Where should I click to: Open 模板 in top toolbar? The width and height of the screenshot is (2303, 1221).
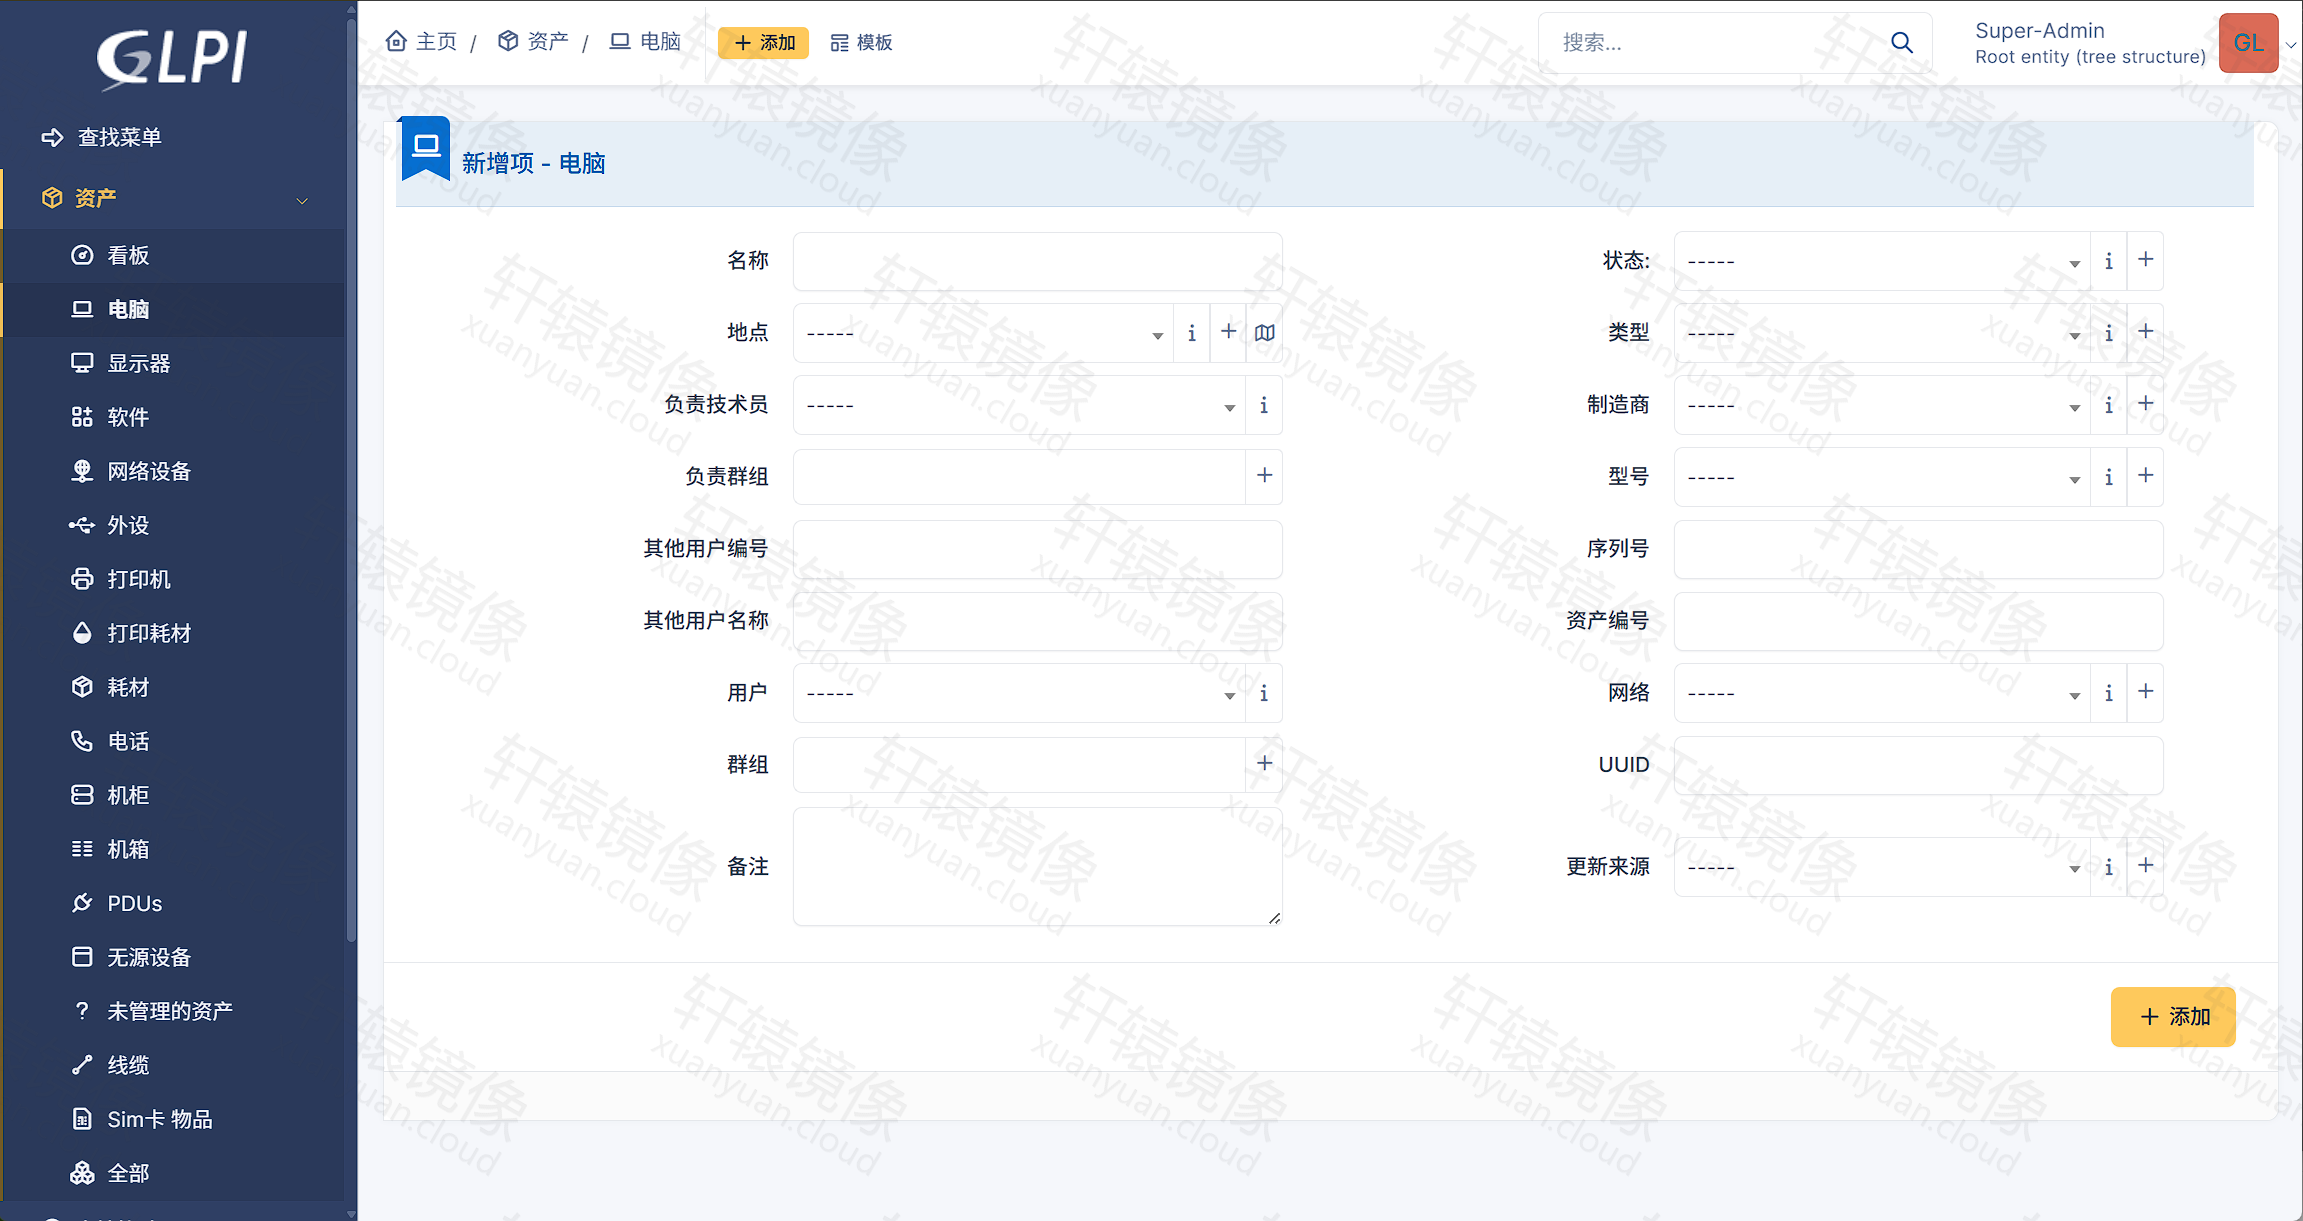(x=861, y=42)
